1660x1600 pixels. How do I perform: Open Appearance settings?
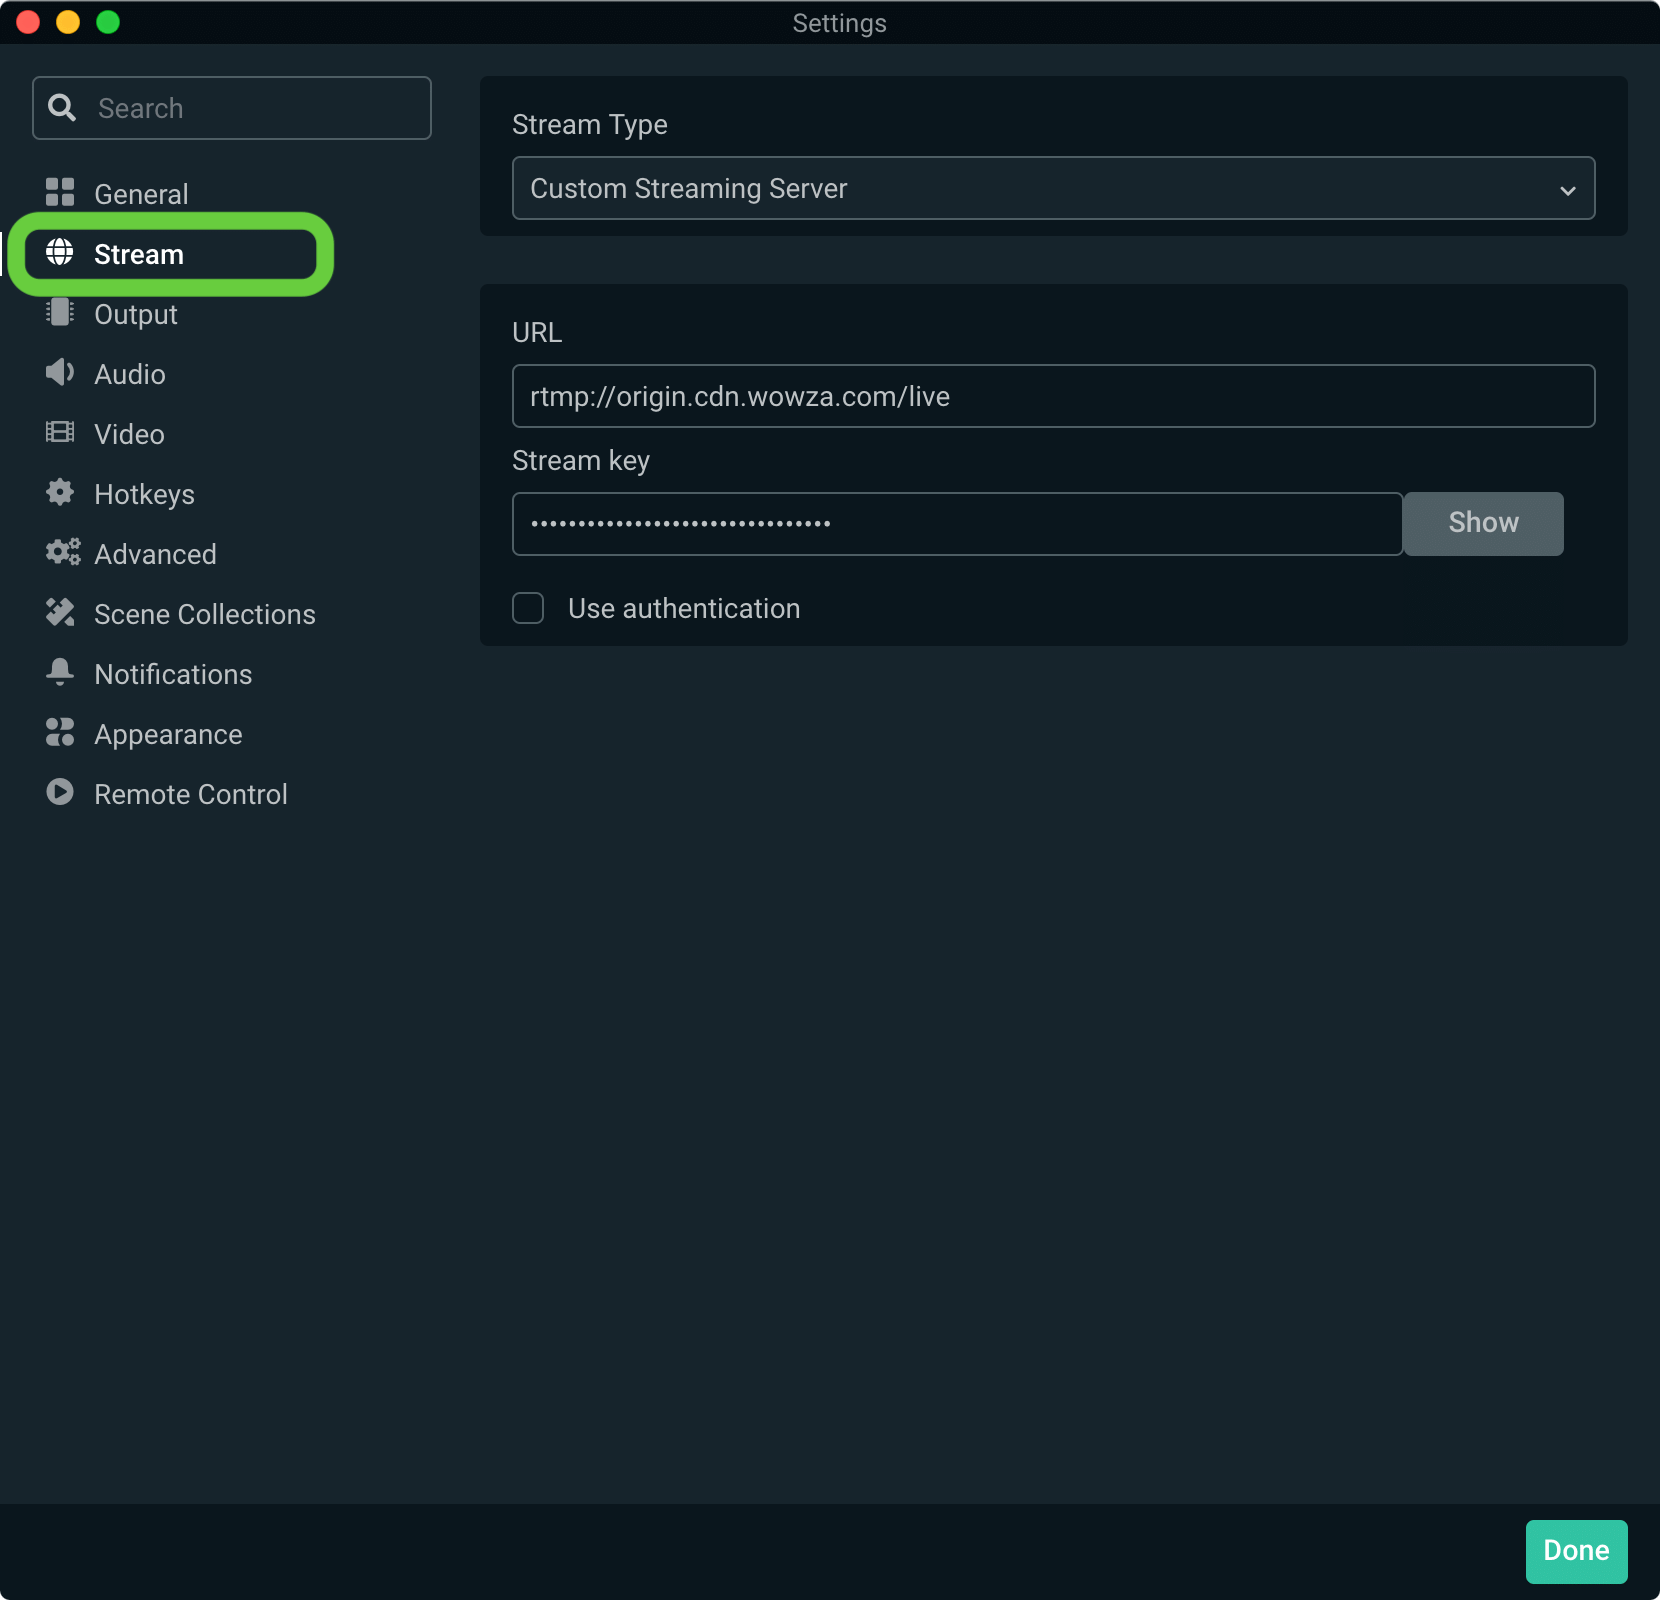[168, 734]
